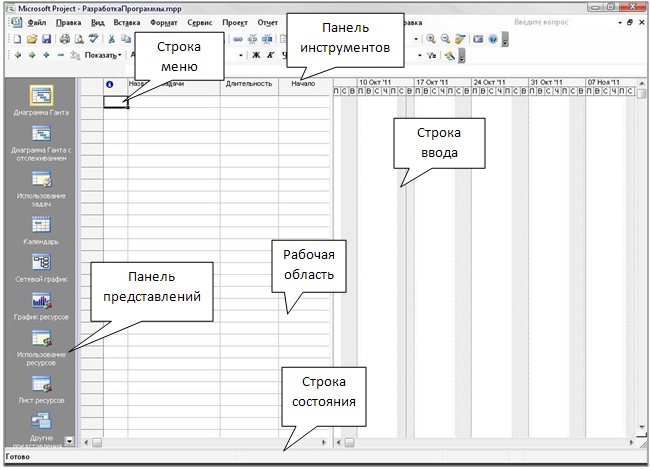This screenshot has height=470, width=650.
Task: Open the Проект menu
Action: (x=235, y=22)
